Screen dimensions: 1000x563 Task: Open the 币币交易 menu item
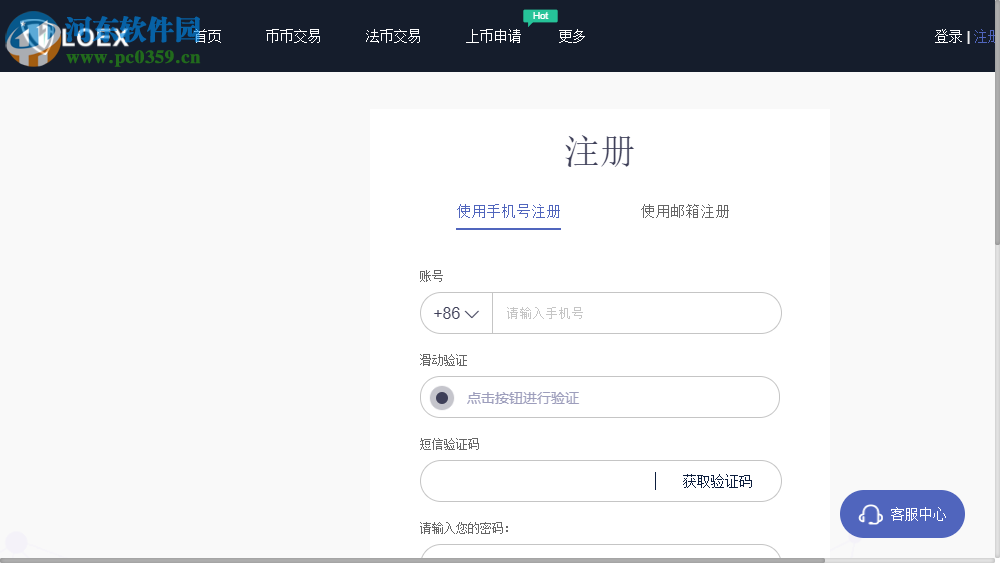coord(293,36)
